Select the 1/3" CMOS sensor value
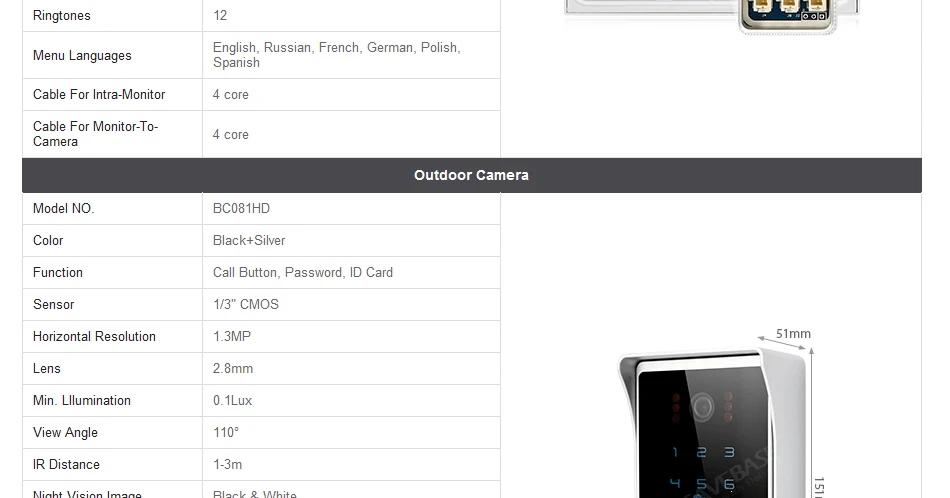Screen dimensions: 950x498 tap(245, 305)
